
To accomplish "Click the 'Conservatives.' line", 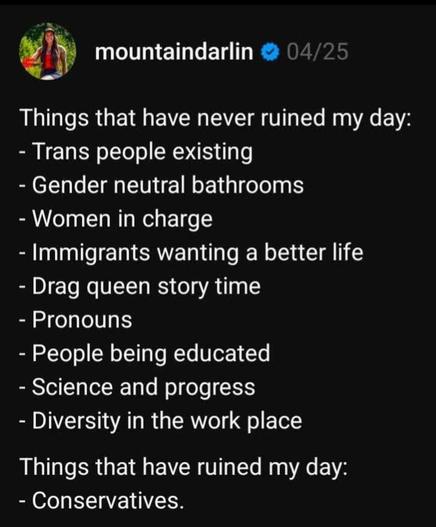I will point(102,500).
